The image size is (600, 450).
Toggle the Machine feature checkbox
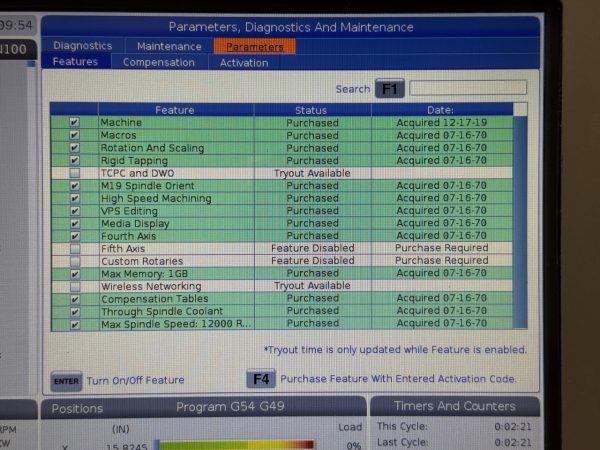coord(74,122)
